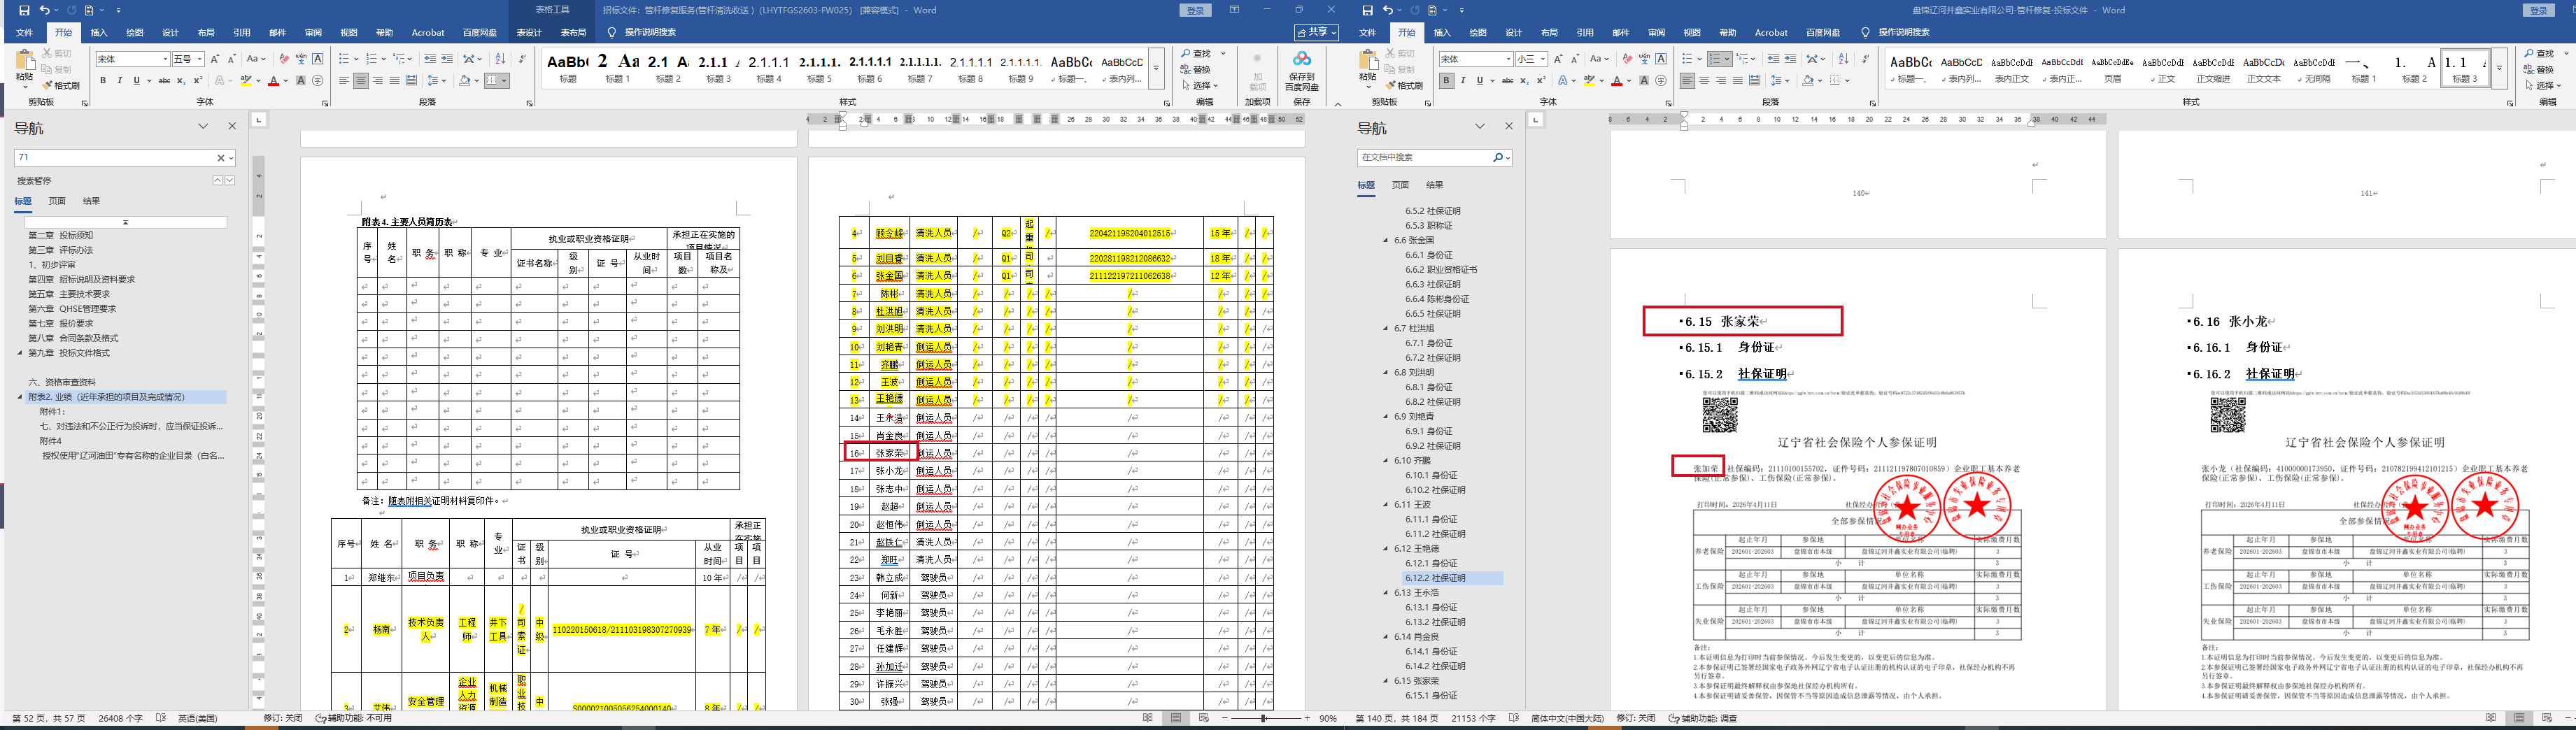The image size is (2576, 730).
Task: Switch to Results tab in right navigation pane
Action: point(1434,185)
